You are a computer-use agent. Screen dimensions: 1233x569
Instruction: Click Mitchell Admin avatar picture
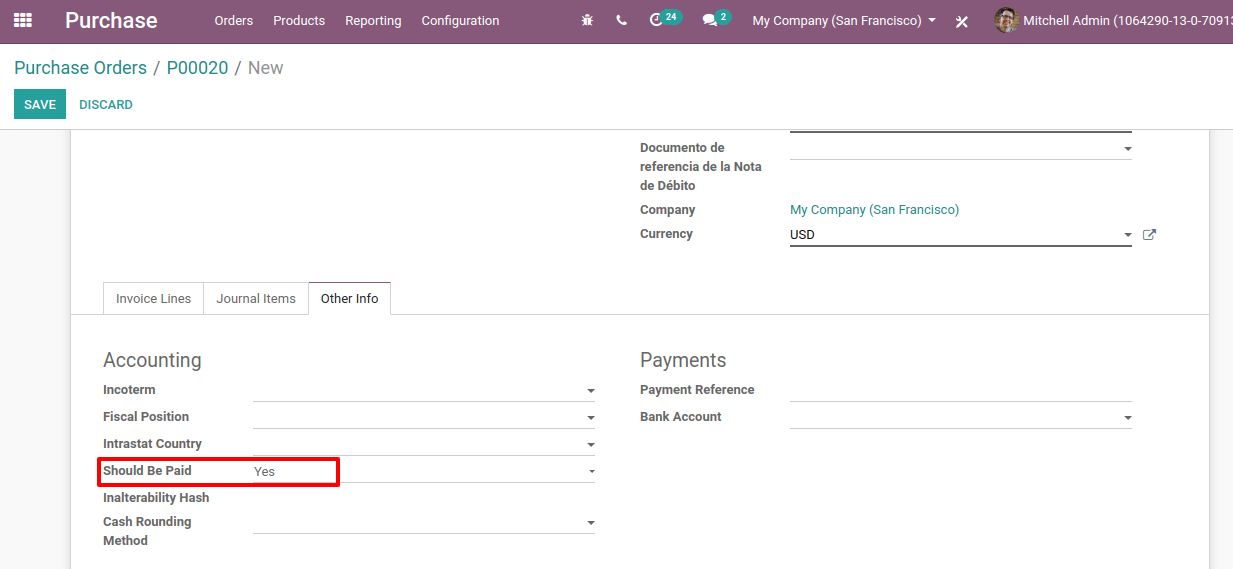pyautogui.click(x=1006, y=20)
